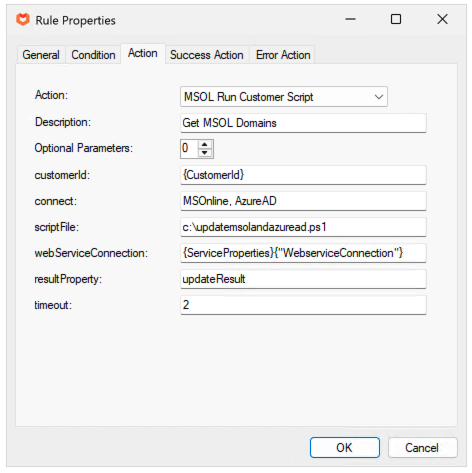Minimize the Rule Properties window
The image size is (472, 473).
click(x=350, y=19)
